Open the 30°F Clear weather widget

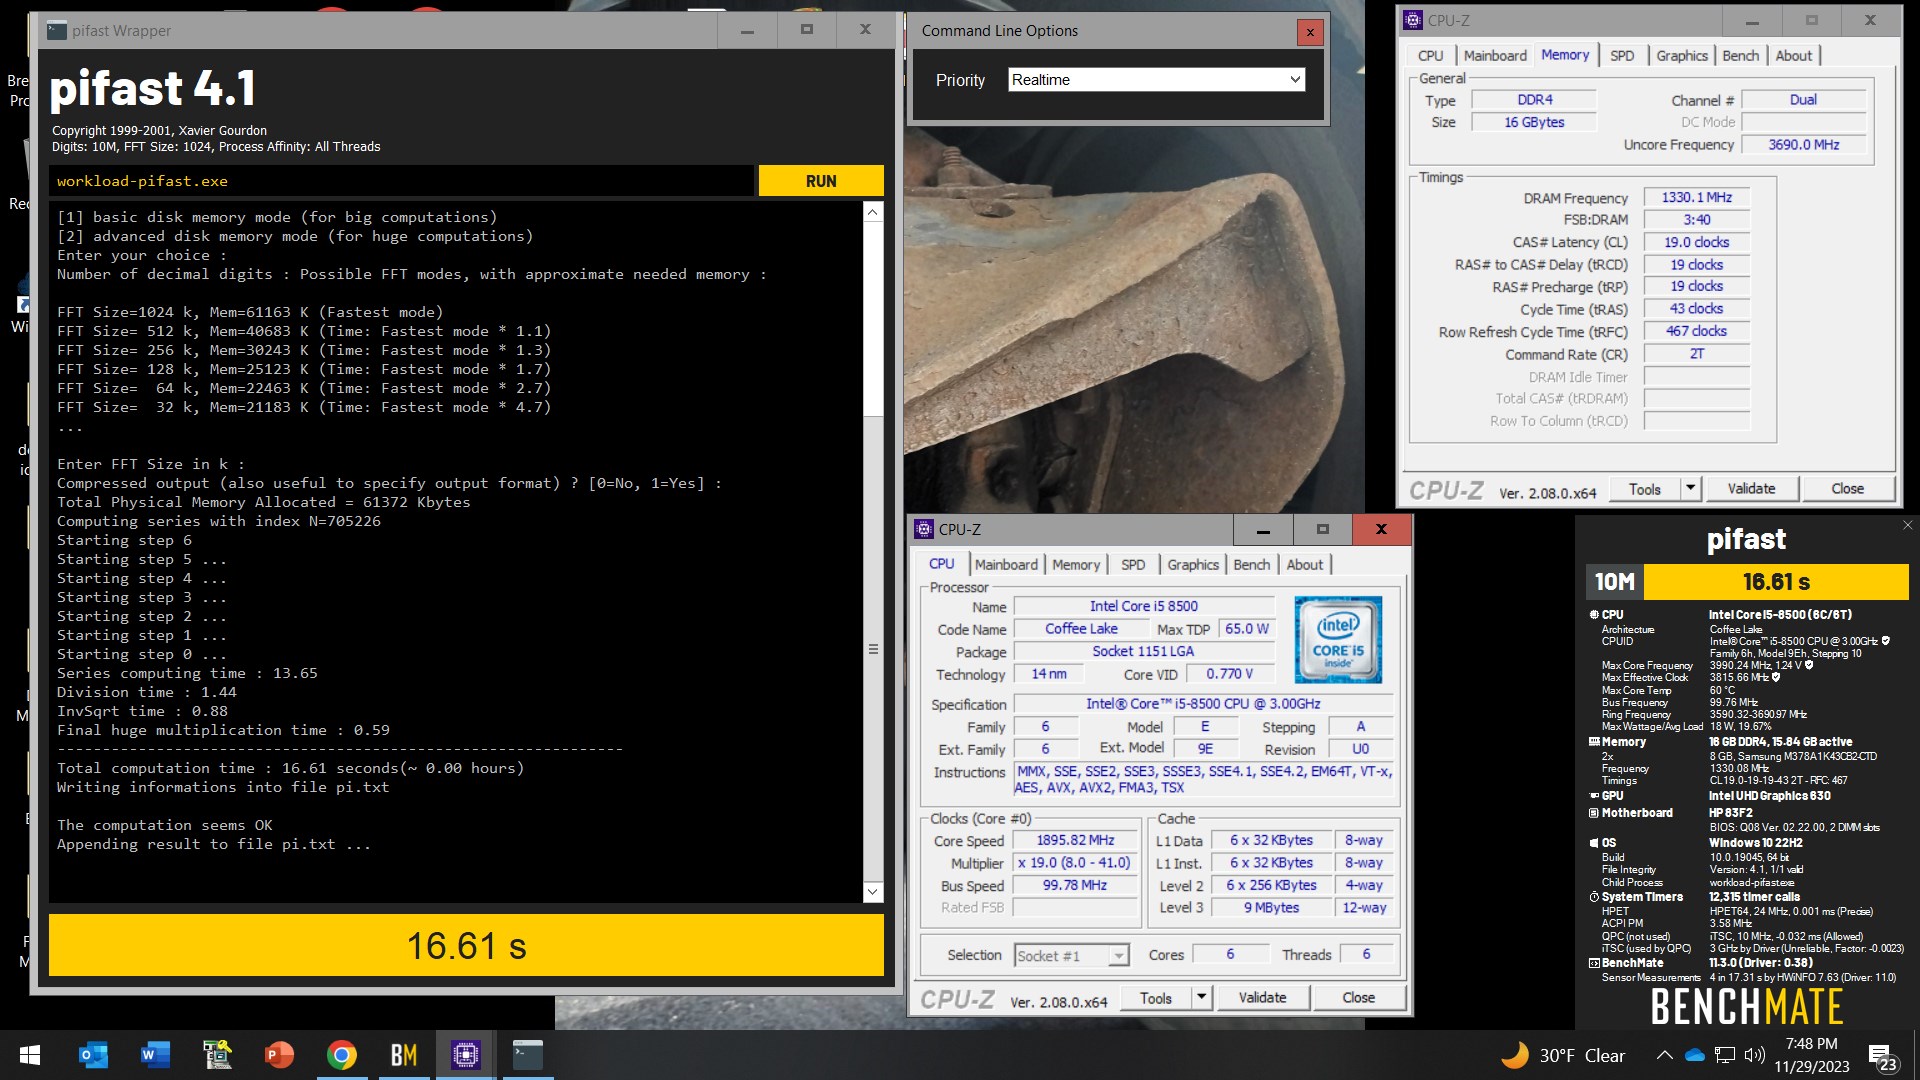[x=1563, y=1055]
